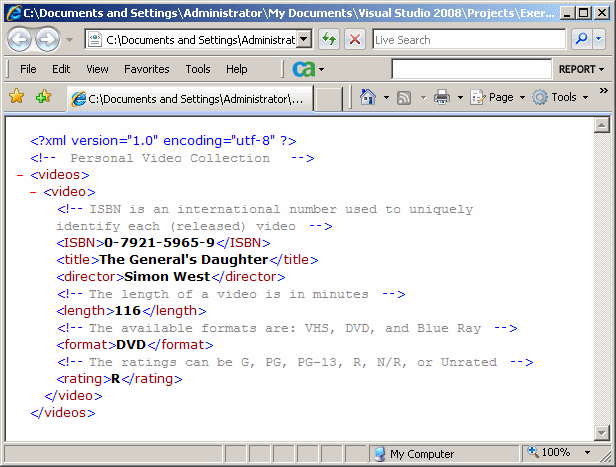The image size is (616, 467).
Task: Click the CA toolbar logo
Action: pyautogui.click(x=304, y=69)
